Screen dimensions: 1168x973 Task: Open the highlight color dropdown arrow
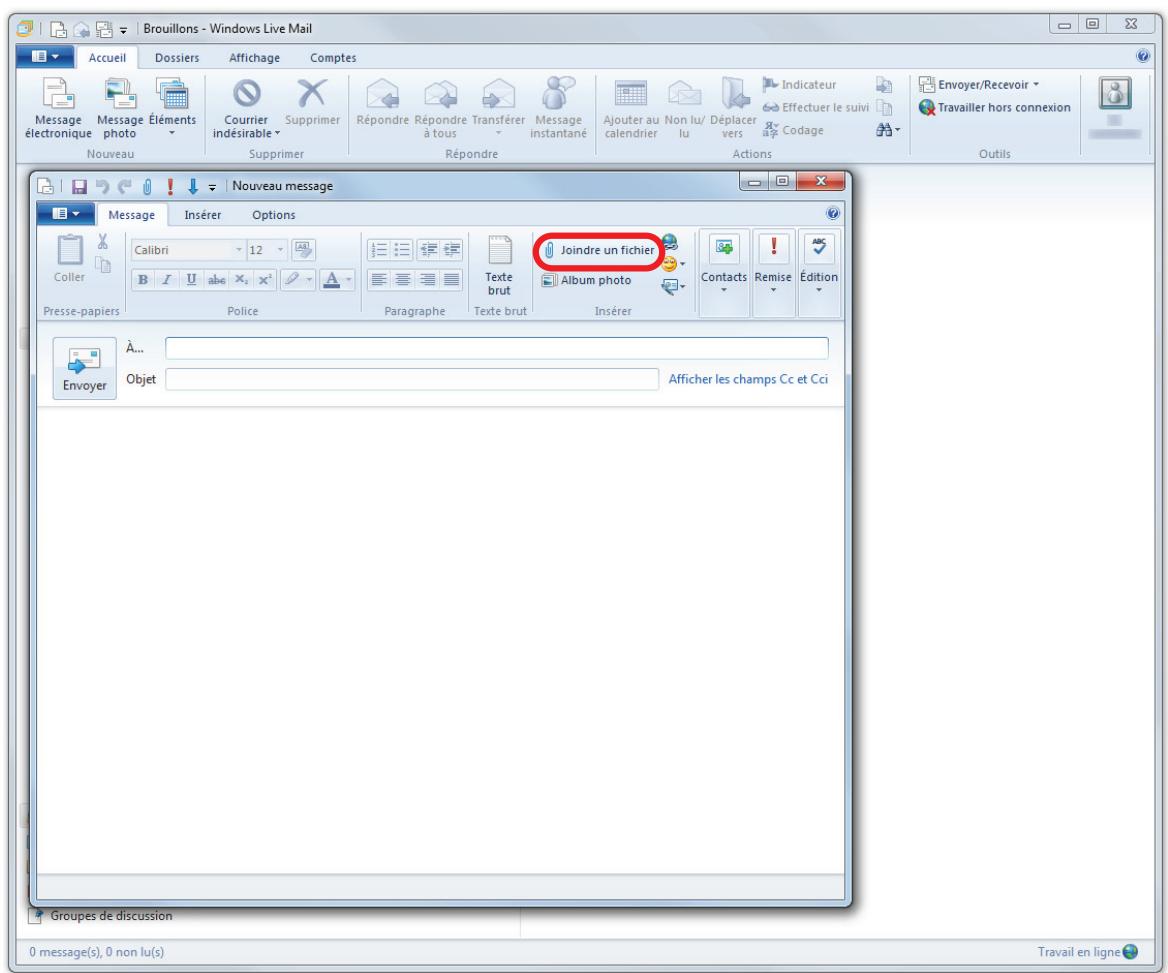point(309,279)
